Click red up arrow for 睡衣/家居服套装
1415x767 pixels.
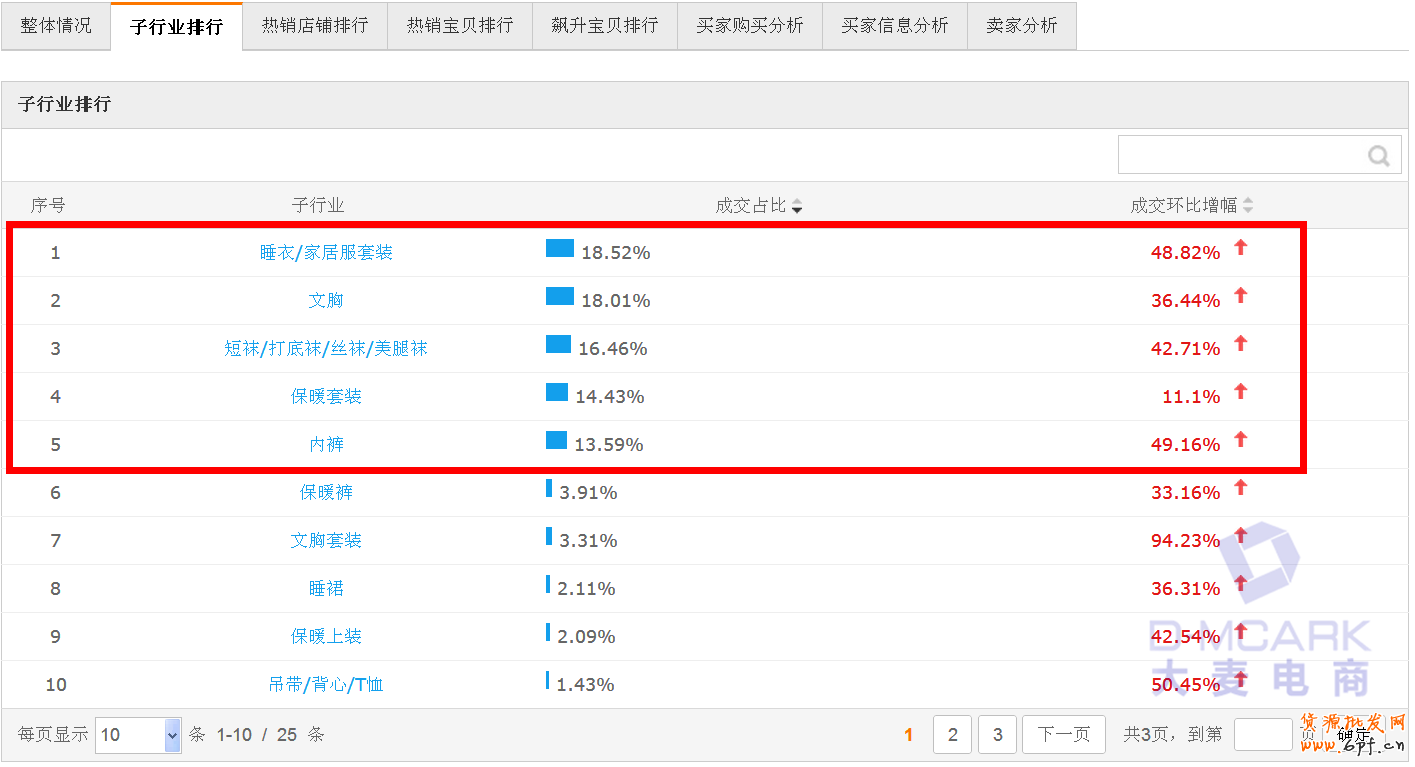tap(1241, 248)
